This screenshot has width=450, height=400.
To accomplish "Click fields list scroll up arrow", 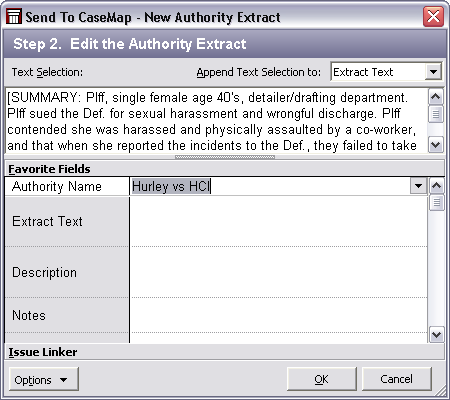I will point(436,186).
